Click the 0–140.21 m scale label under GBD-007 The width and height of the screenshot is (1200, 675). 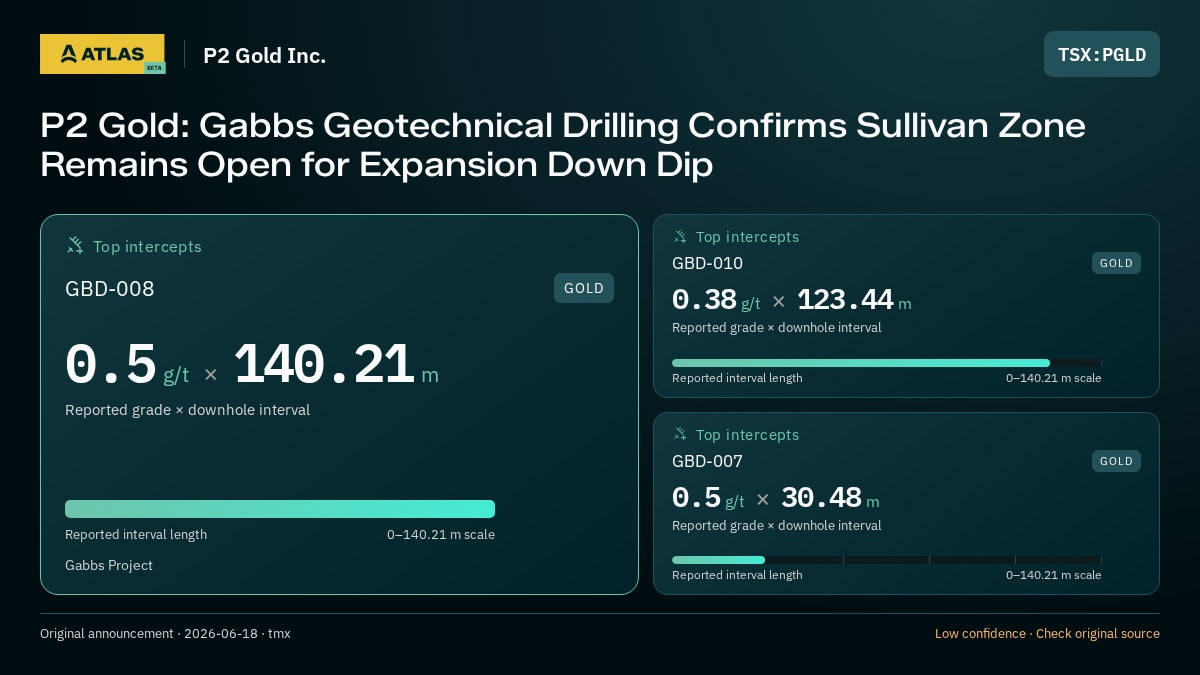(1054, 575)
